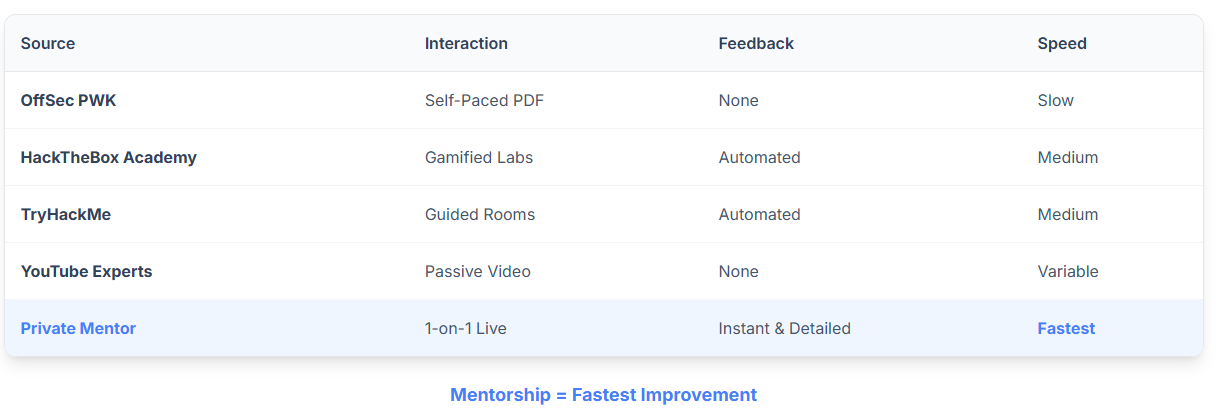Click the Speed column header

[x=1062, y=43]
